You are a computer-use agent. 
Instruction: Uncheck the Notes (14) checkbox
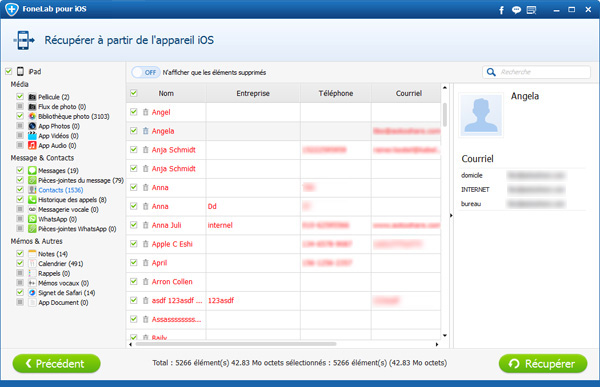pyautogui.click(x=20, y=253)
